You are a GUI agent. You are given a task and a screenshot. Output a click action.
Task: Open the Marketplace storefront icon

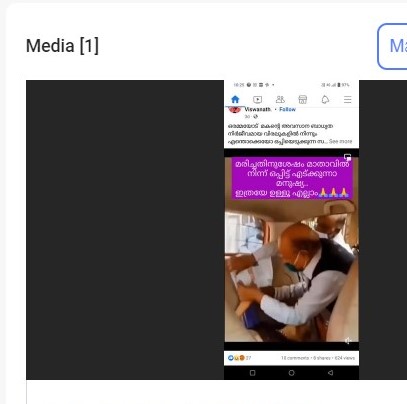click(303, 99)
